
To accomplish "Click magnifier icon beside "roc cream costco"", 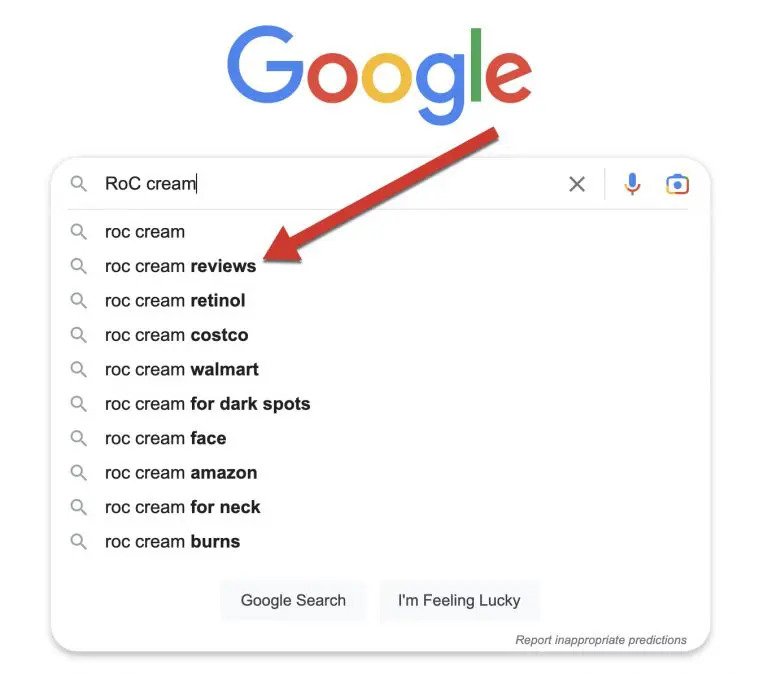I will coord(79,335).
